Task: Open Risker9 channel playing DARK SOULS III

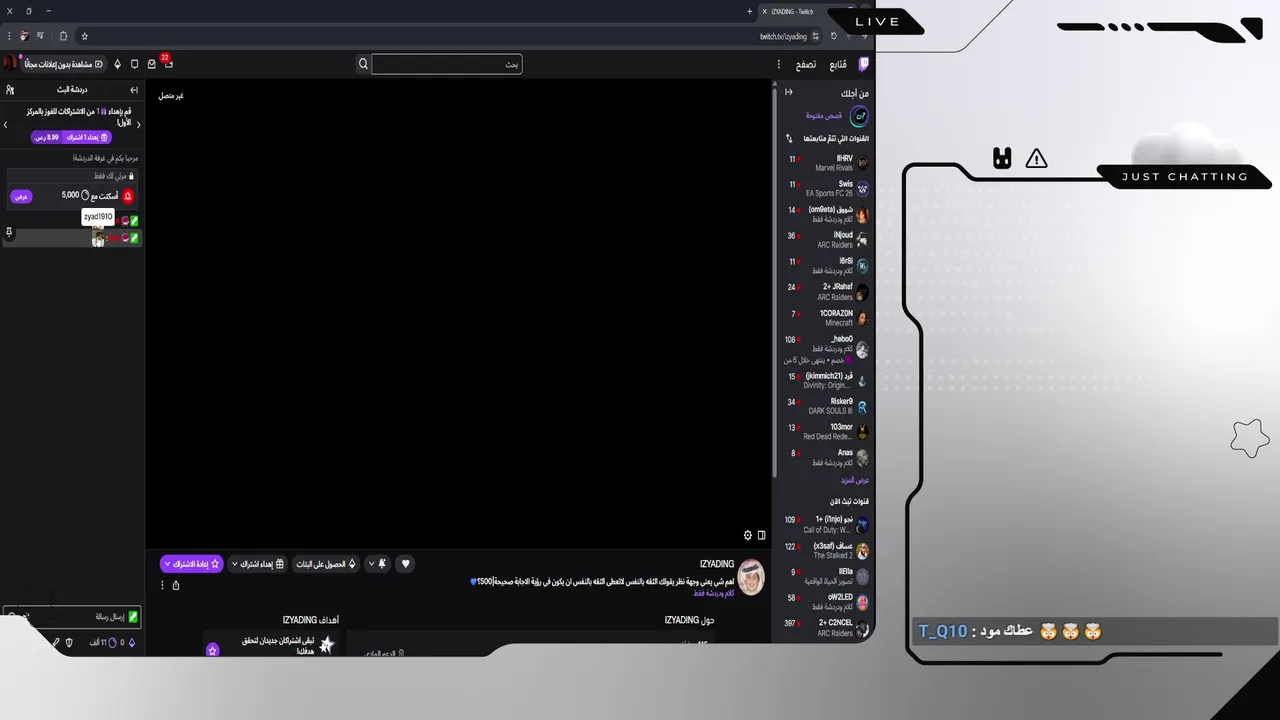Action: click(x=826, y=406)
